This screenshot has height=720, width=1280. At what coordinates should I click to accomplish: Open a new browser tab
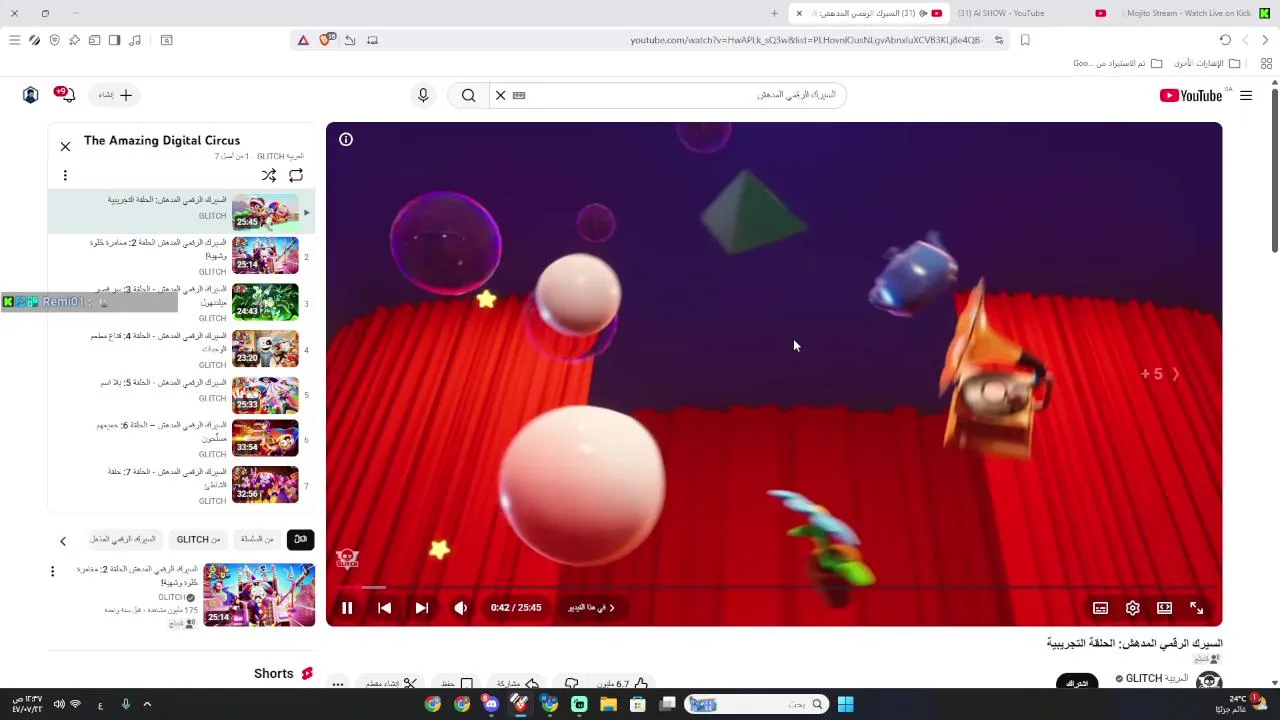click(x=774, y=13)
